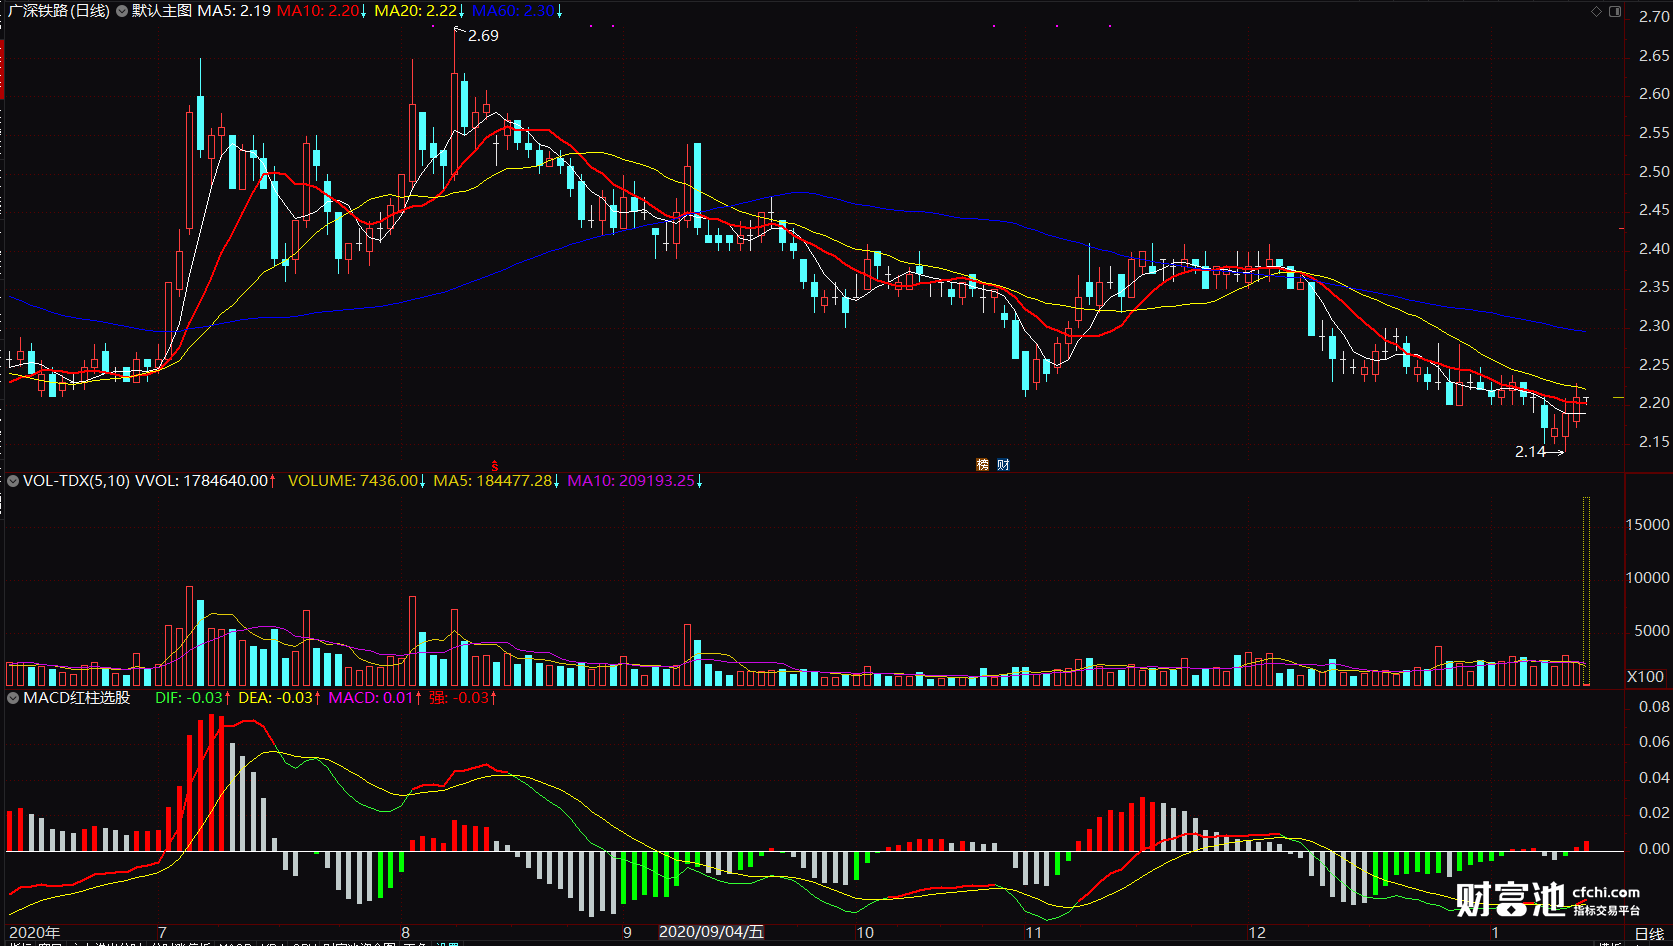Image resolution: width=1673 pixels, height=946 pixels.
Task: Select the VOLUME: 7436.00 value
Action: click(353, 481)
